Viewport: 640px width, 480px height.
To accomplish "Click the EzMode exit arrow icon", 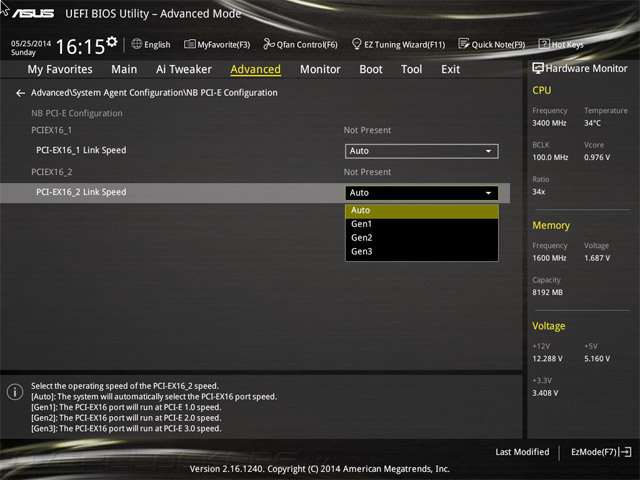I will [626, 452].
